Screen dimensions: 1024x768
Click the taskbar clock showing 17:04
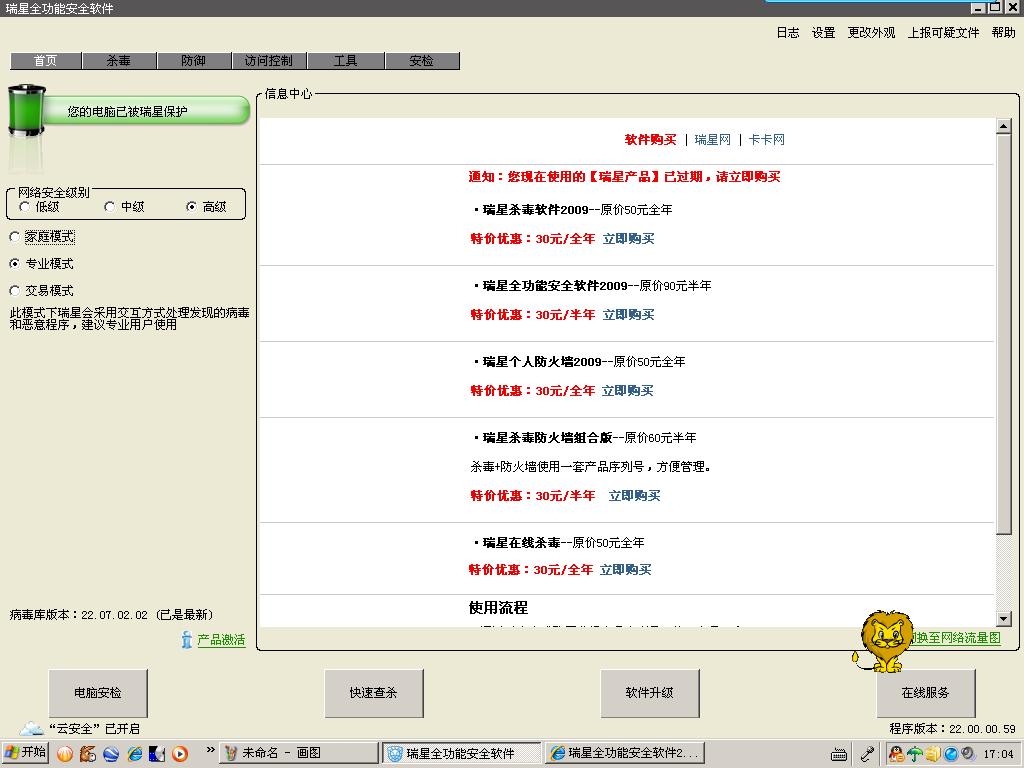pos(999,754)
